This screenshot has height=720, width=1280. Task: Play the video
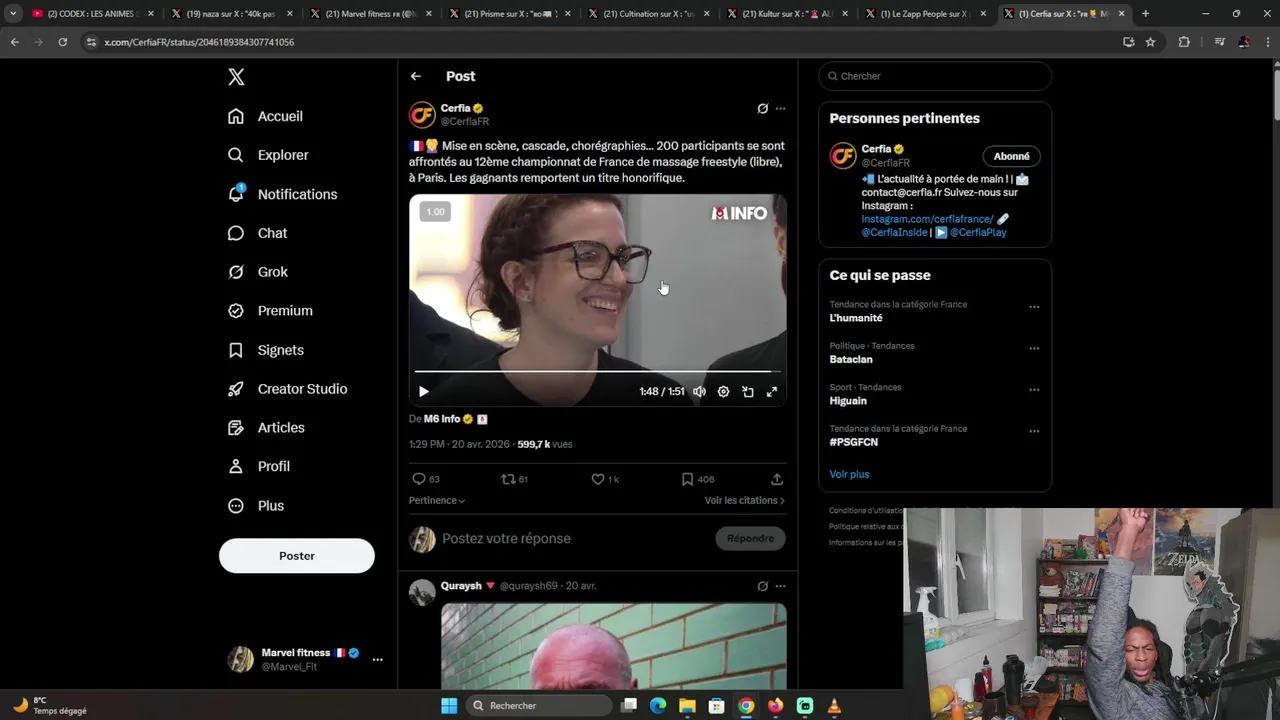pyautogui.click(x=423, y=392)
